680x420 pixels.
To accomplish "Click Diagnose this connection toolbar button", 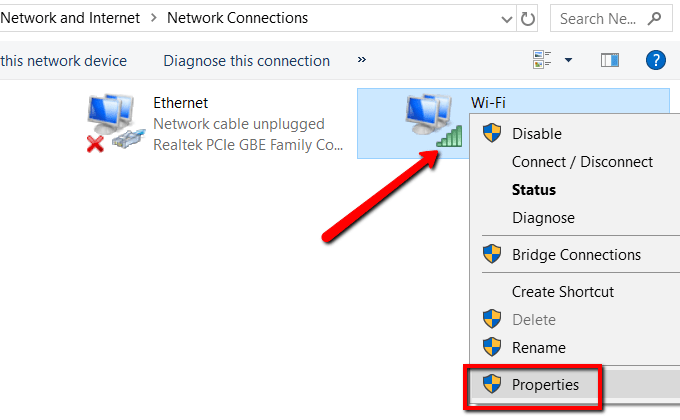I will point(246,61).
